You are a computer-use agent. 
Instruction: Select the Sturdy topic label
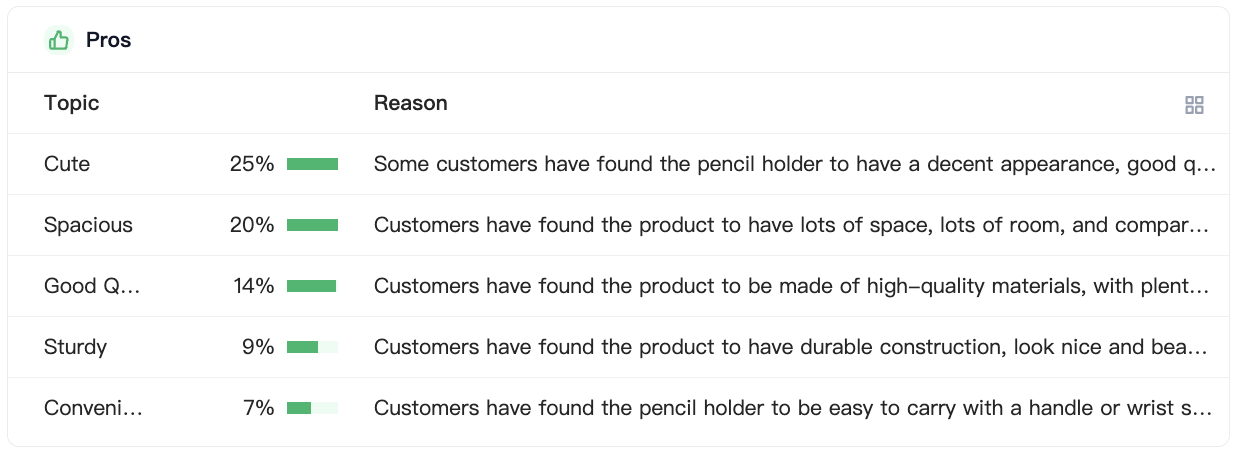click(75, 347)
